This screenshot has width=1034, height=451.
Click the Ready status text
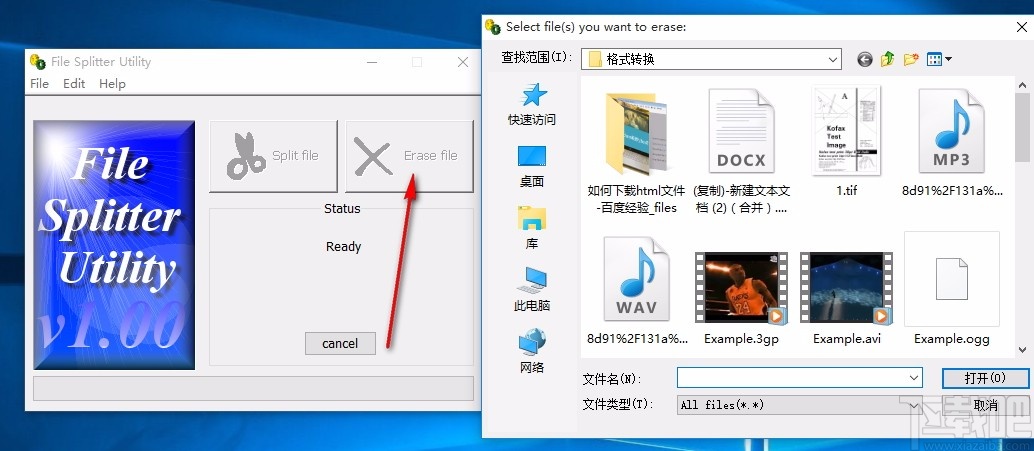(344, 247)
